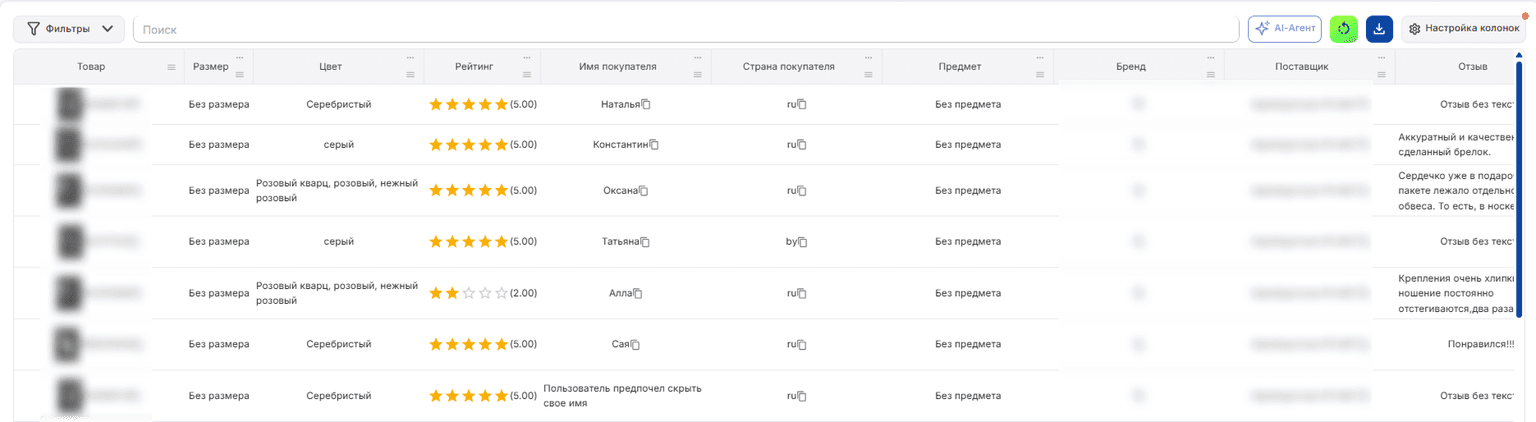Copy the buyer name Константин

point(654,145)
